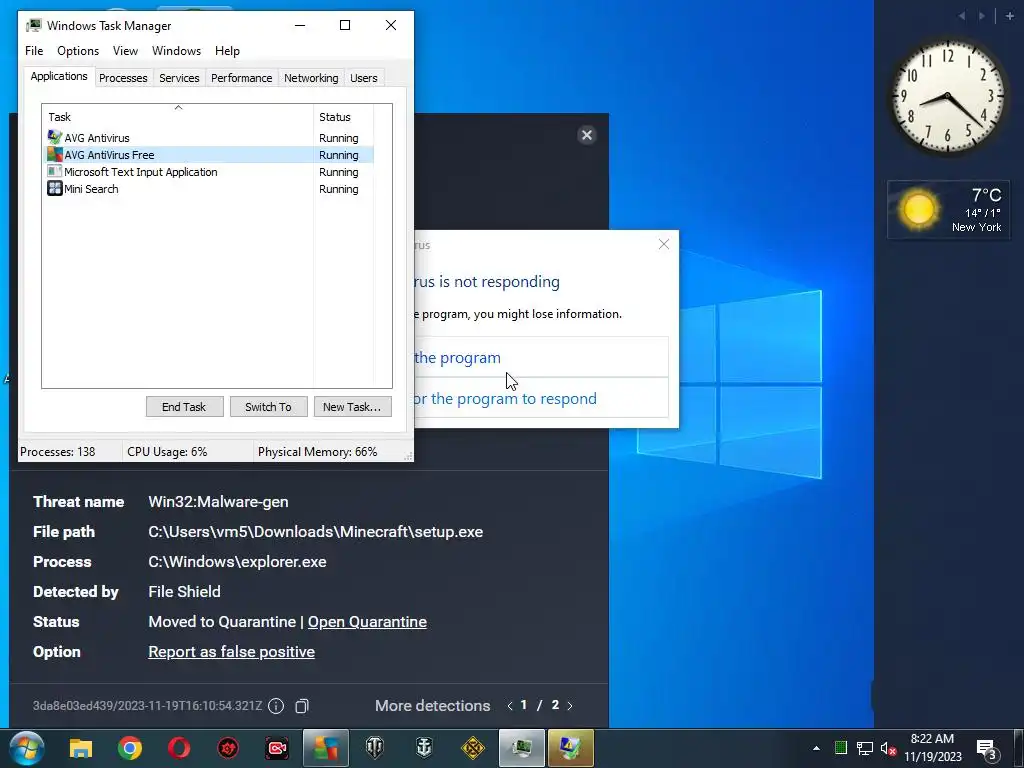Click the info icon next to detection ID
The image size is (1024, 768).
tap(276, 706)
